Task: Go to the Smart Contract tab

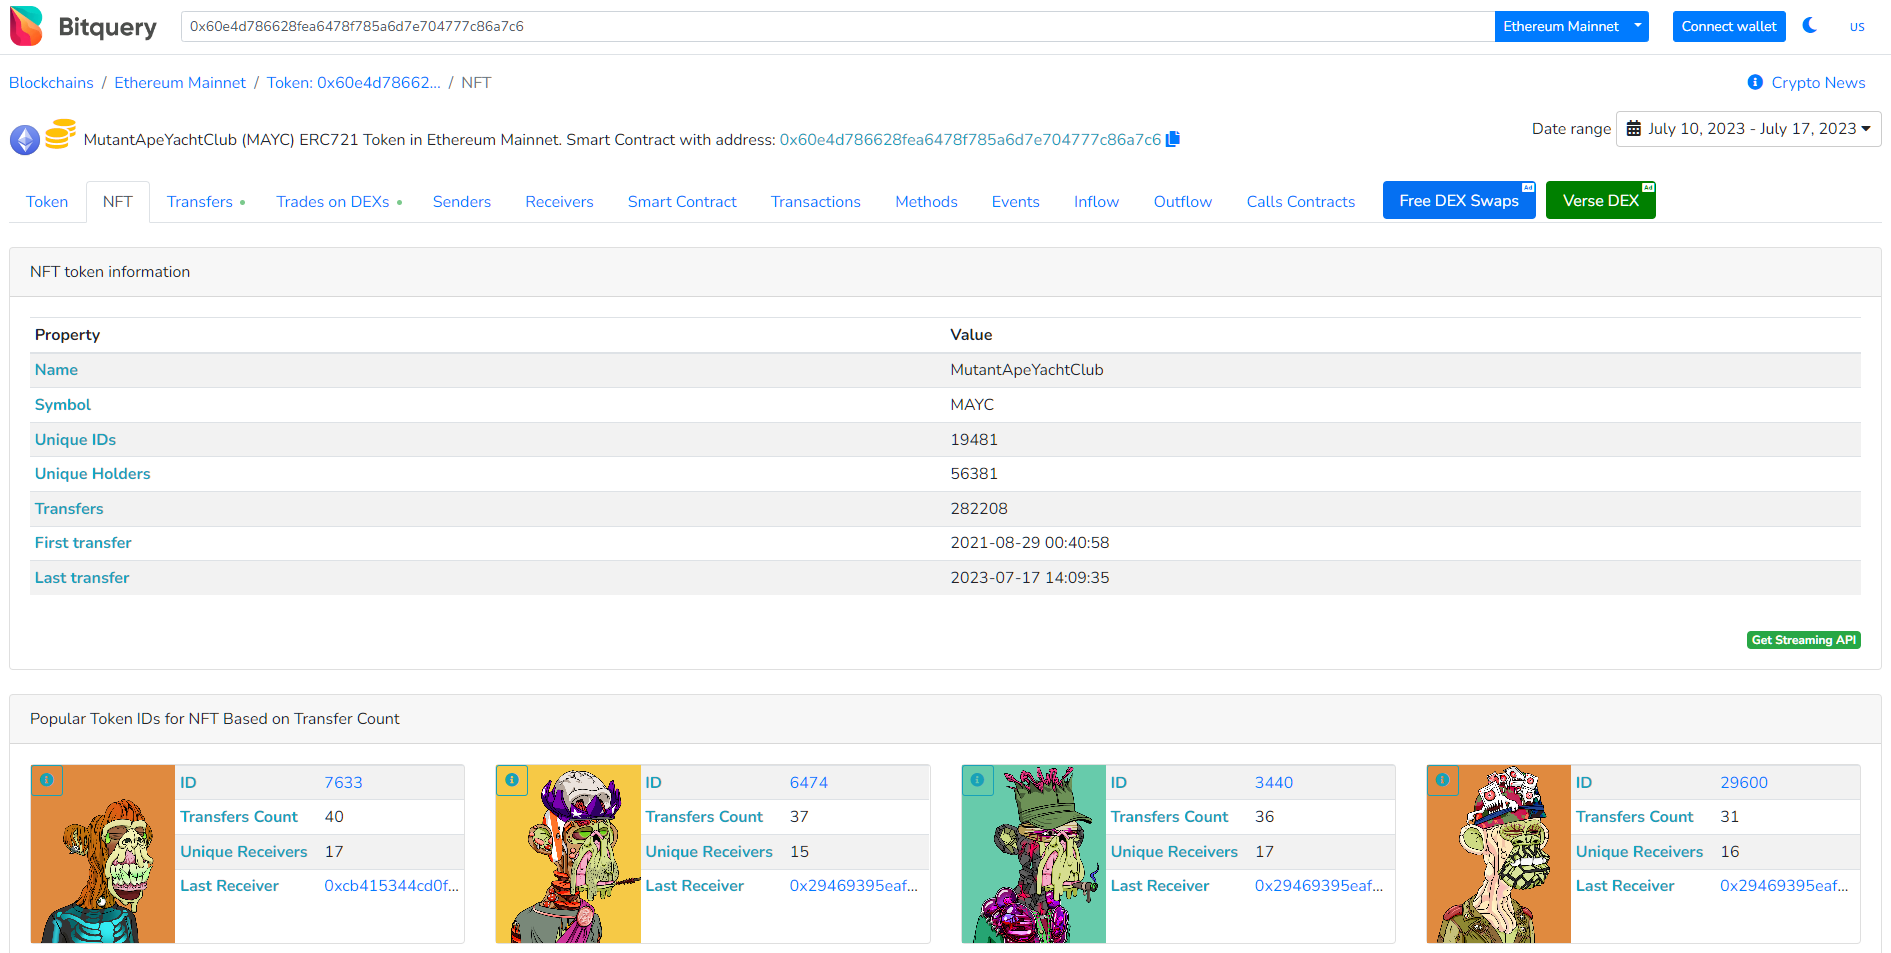Action: pyautogui.click(x=682, y=201)
